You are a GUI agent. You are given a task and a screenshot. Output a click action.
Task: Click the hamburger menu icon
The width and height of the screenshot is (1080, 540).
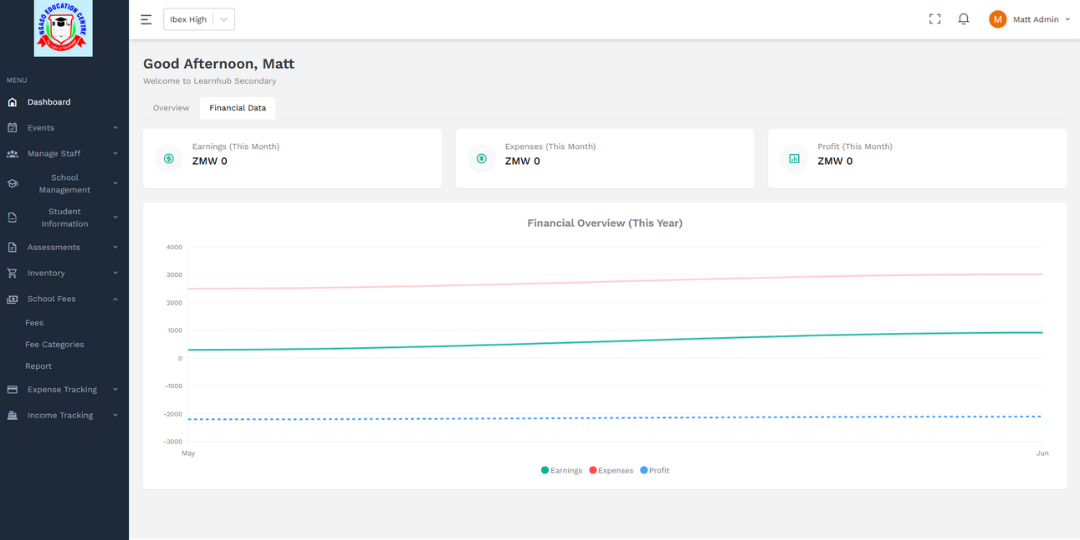146,19
